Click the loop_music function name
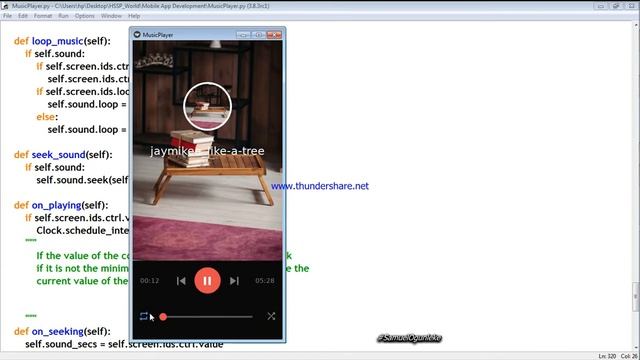640x360 pixels. (x=58, y=41)
